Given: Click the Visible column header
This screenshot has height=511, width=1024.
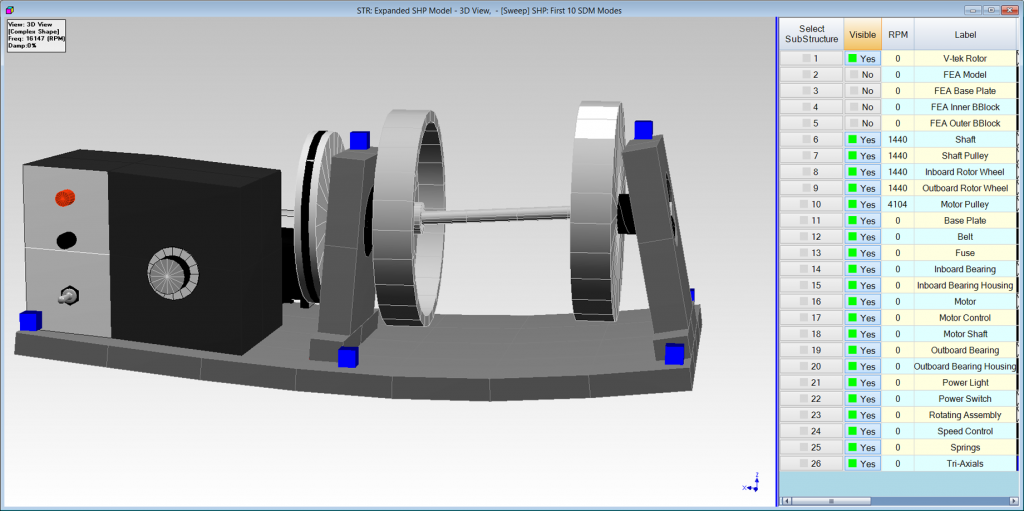Looking at the screenshot, I should (862, 34).
